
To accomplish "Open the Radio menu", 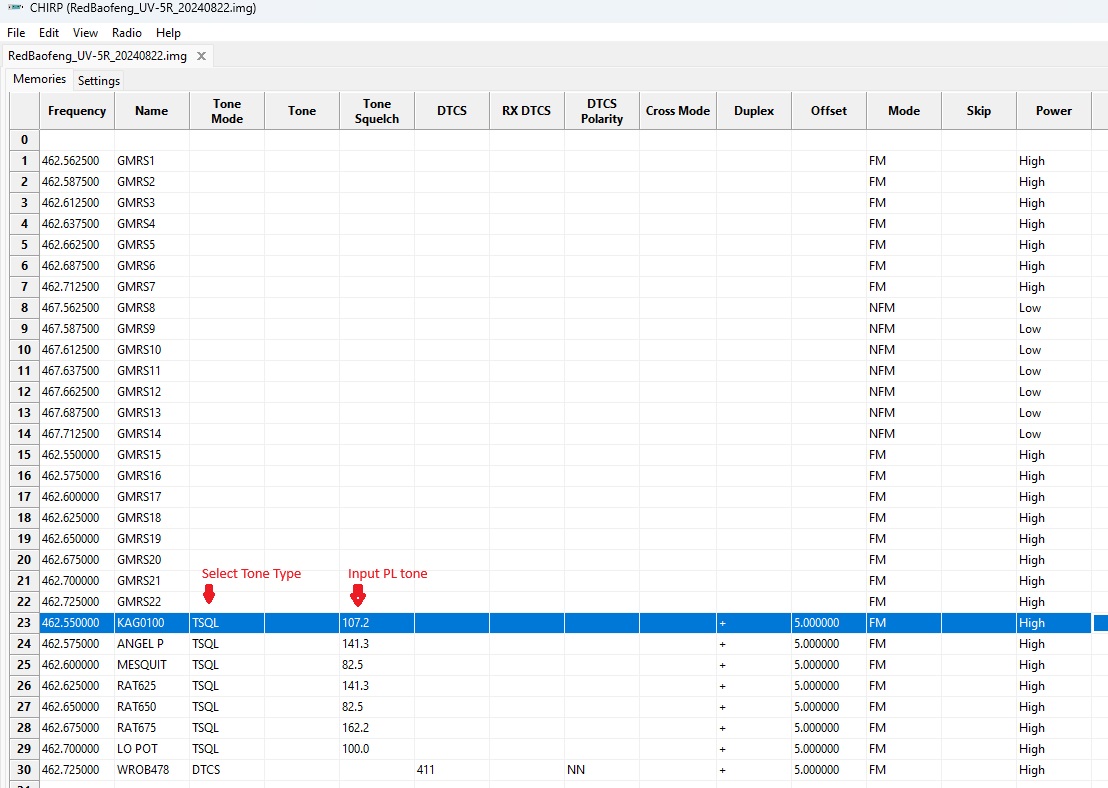I will pyautogui.click(x=127, y=33).
